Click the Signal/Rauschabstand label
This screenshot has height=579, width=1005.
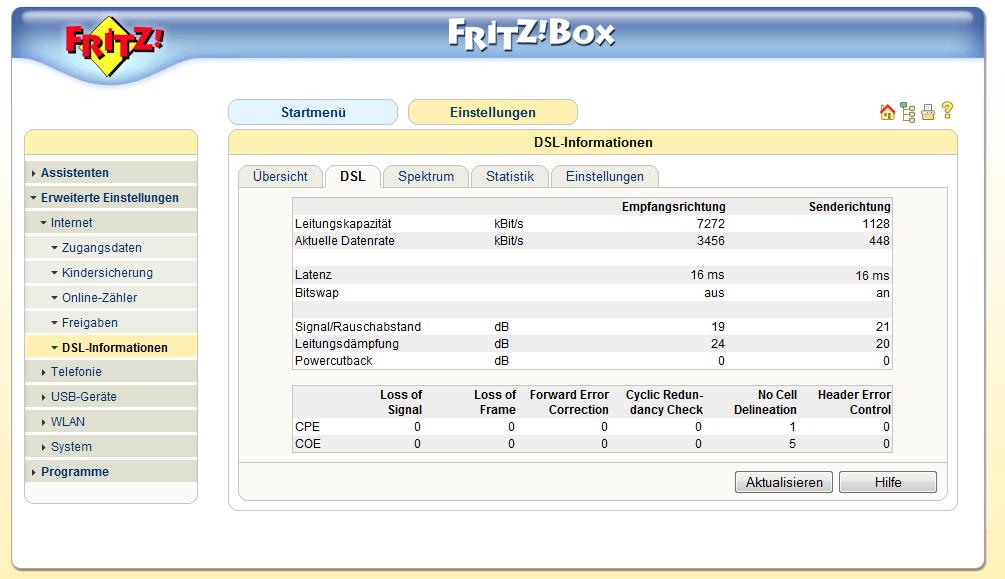click(358, 327)
